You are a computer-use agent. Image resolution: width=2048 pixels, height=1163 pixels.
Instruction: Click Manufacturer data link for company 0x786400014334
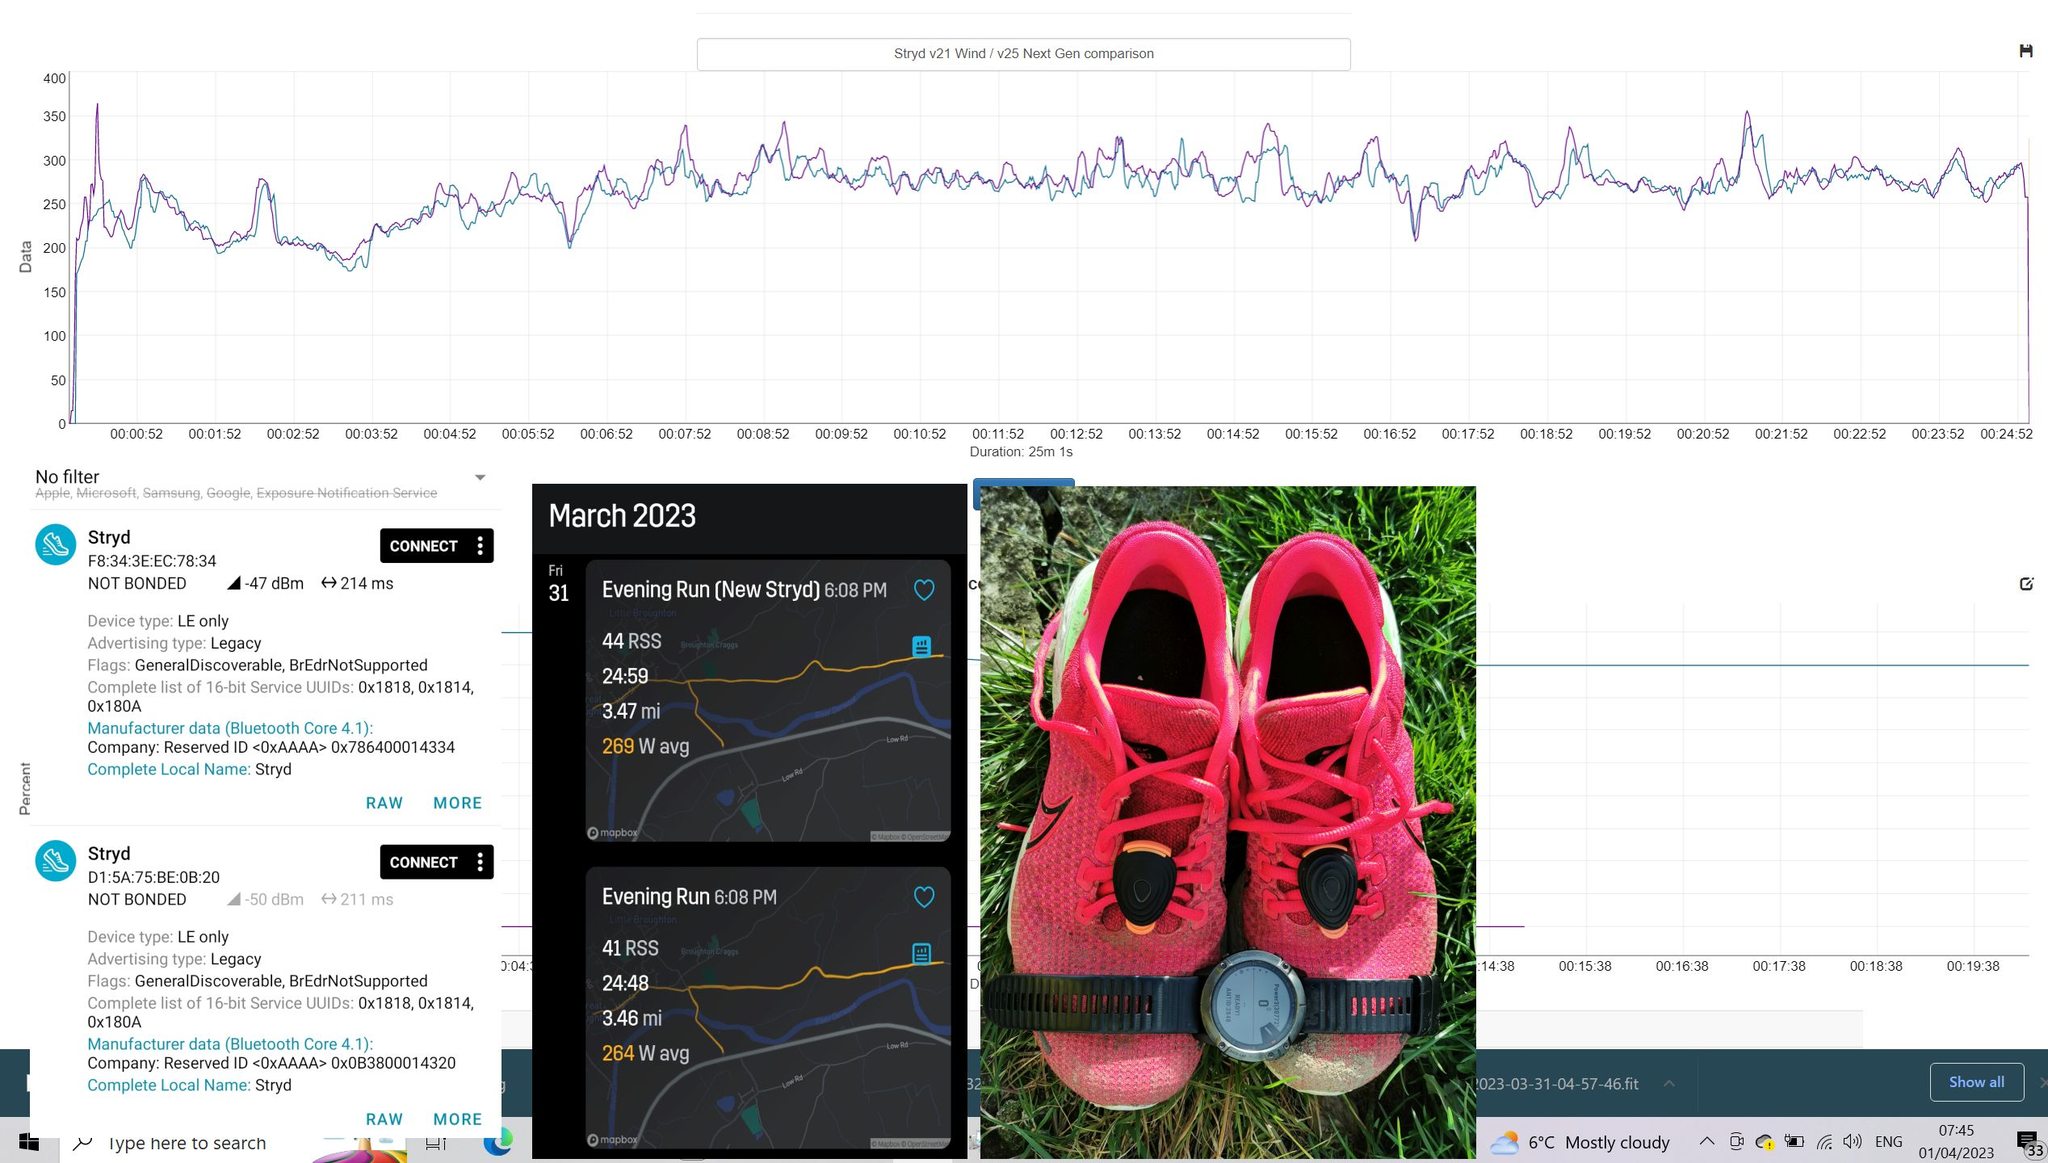point(230,728)
